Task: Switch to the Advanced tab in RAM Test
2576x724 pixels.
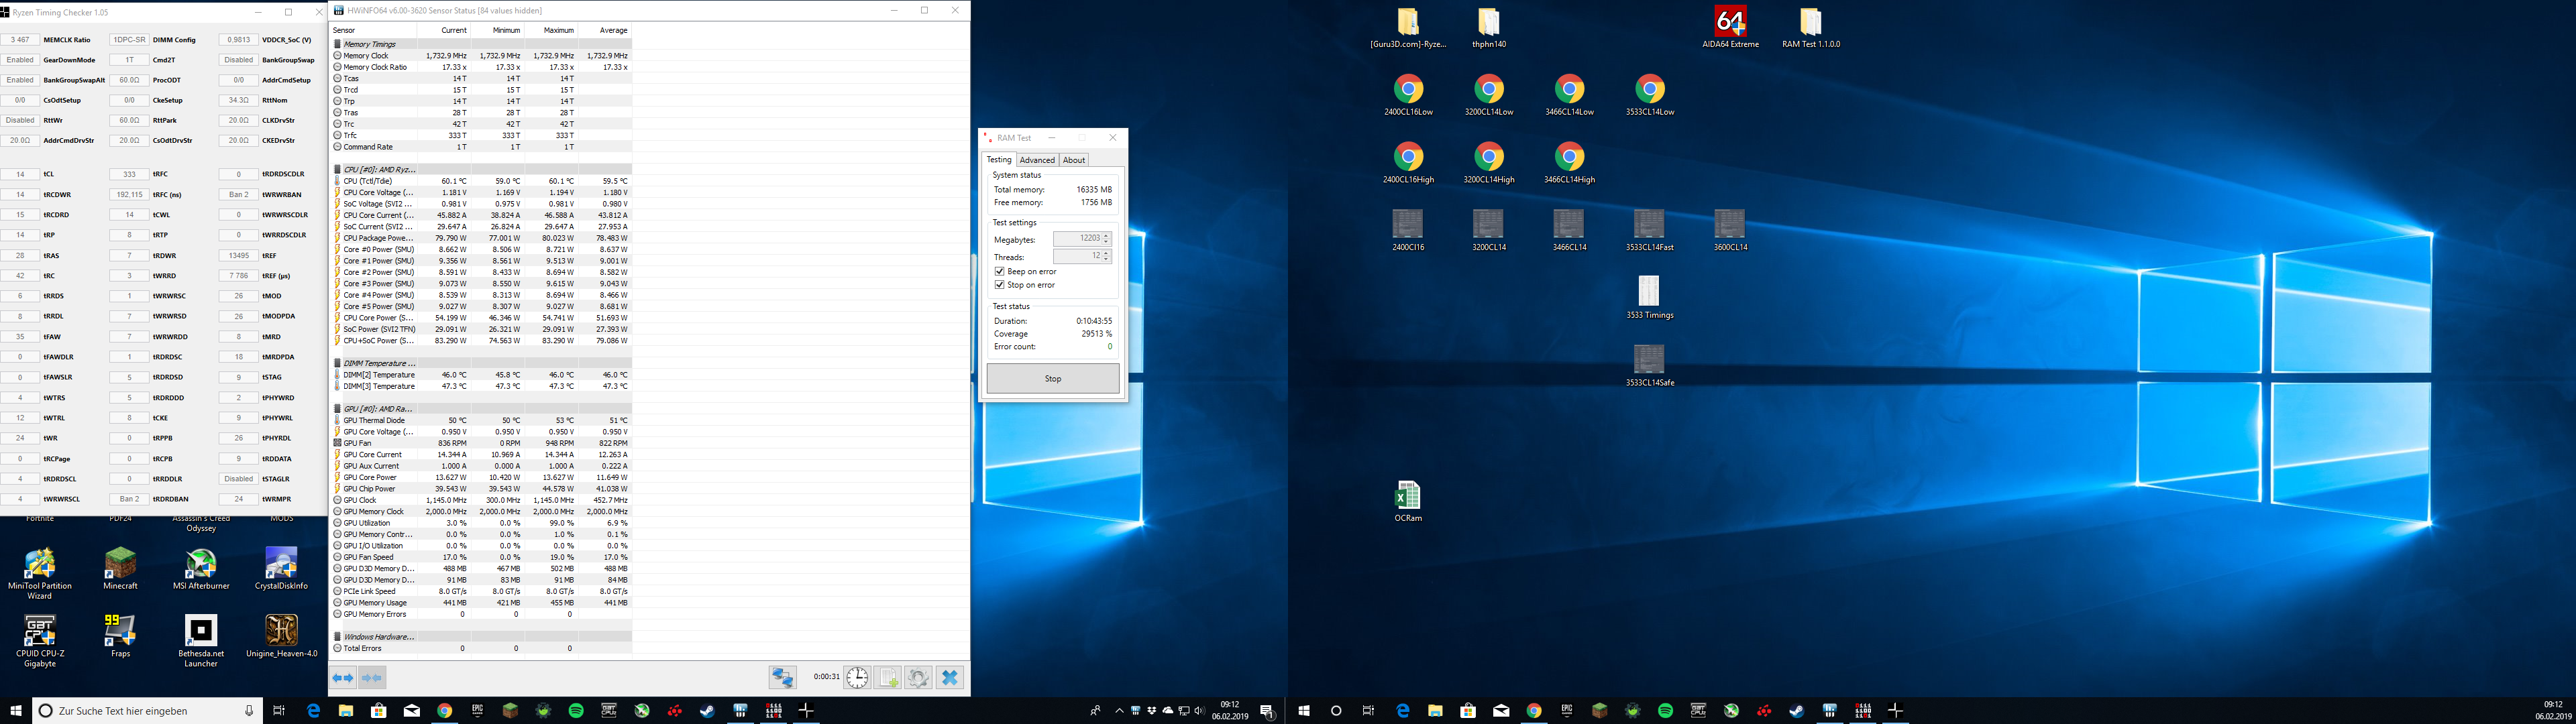Action: 1037,160
